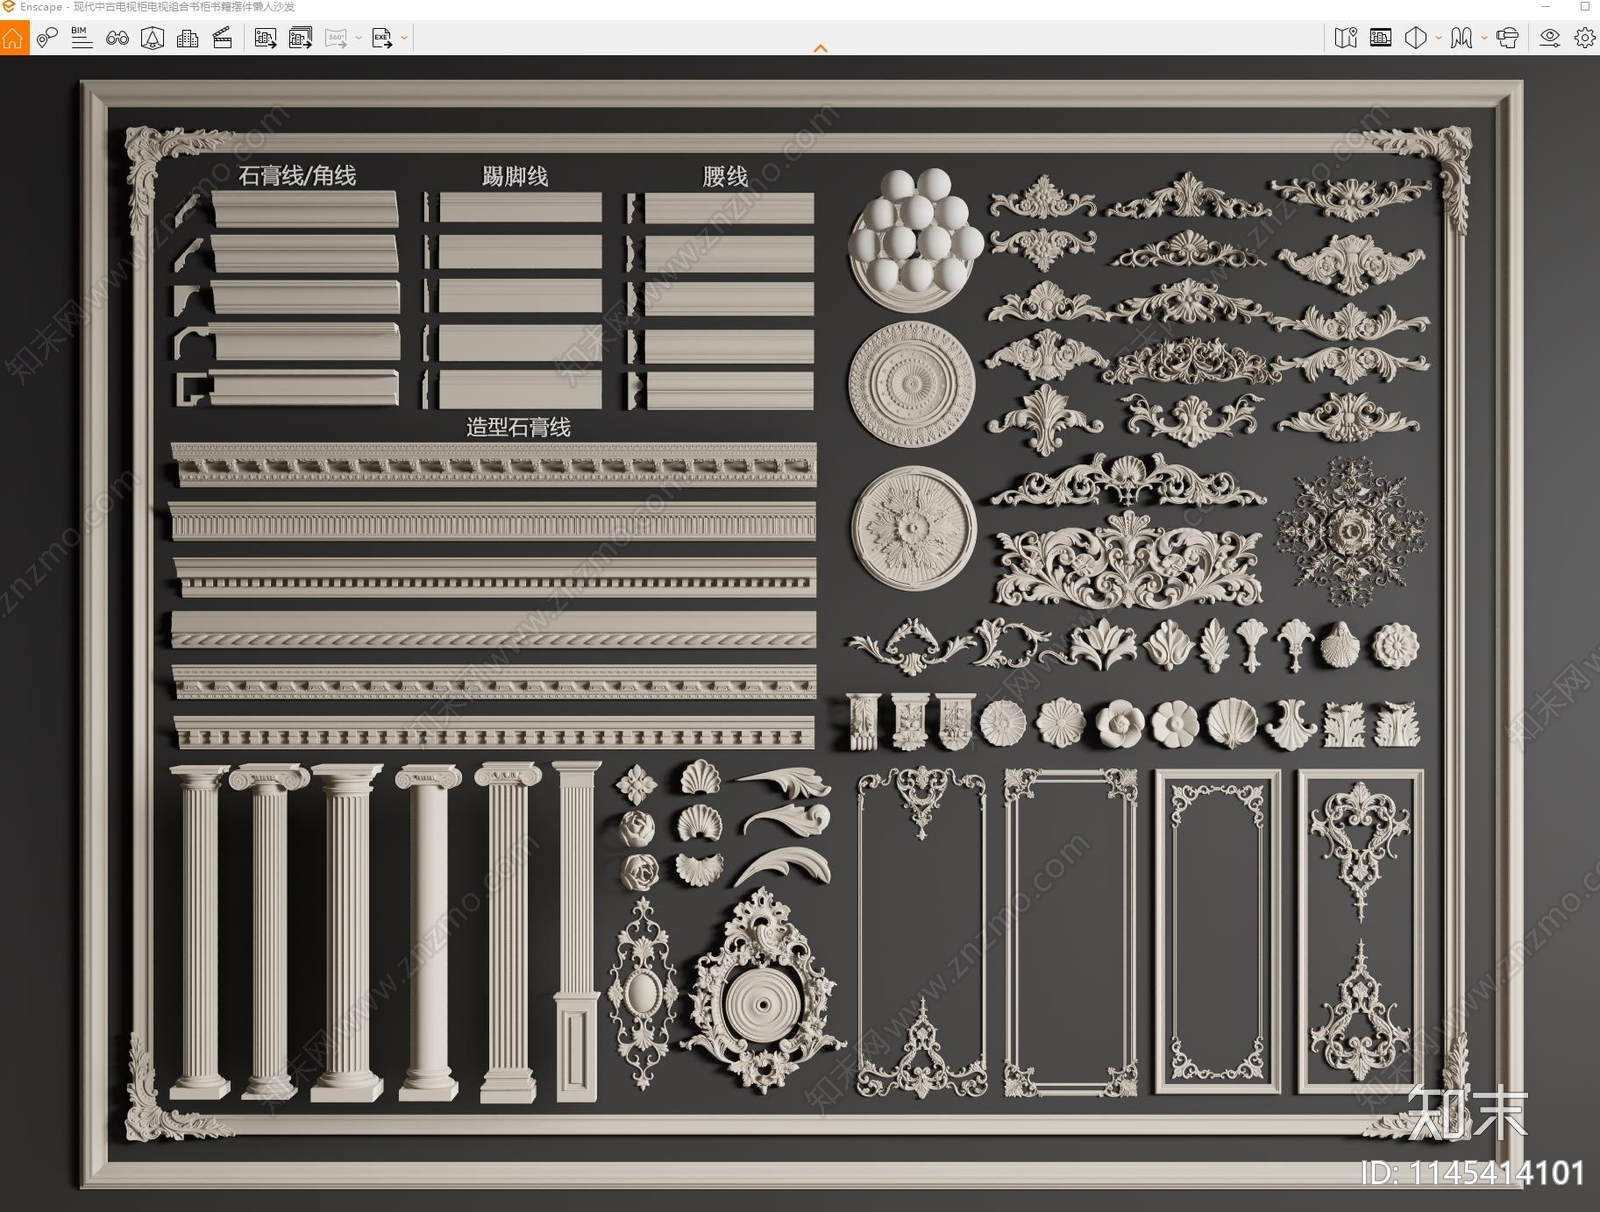The image size is (1600, 1212).
Task: Expand the panorama export options dropdown
Action: coord(359,39)
